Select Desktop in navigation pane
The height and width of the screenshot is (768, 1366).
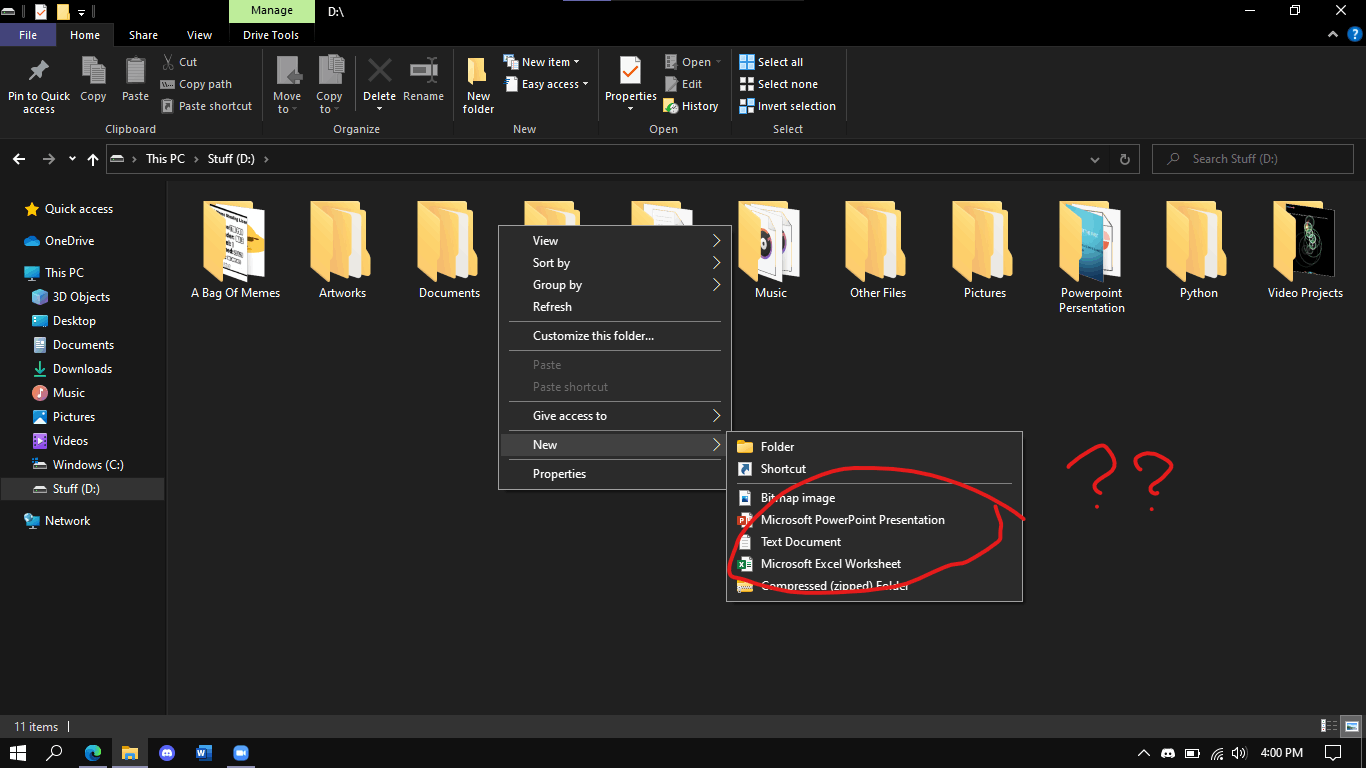click(x=74, y=321)
